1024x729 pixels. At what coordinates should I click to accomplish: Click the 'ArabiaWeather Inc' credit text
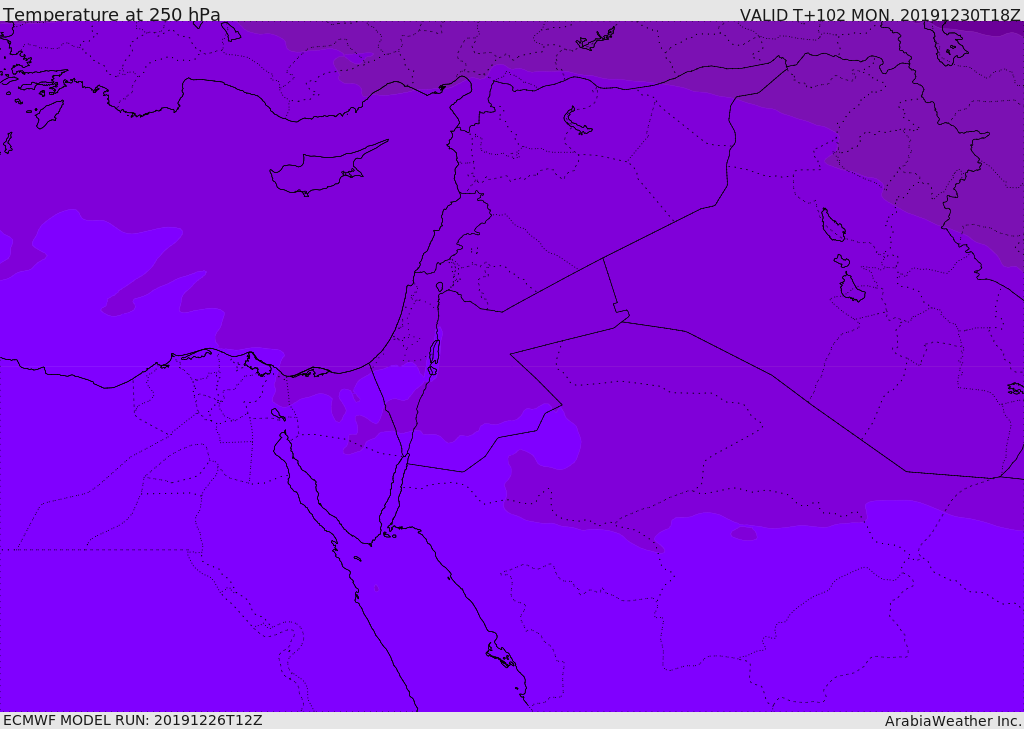[x=952, y=721]
